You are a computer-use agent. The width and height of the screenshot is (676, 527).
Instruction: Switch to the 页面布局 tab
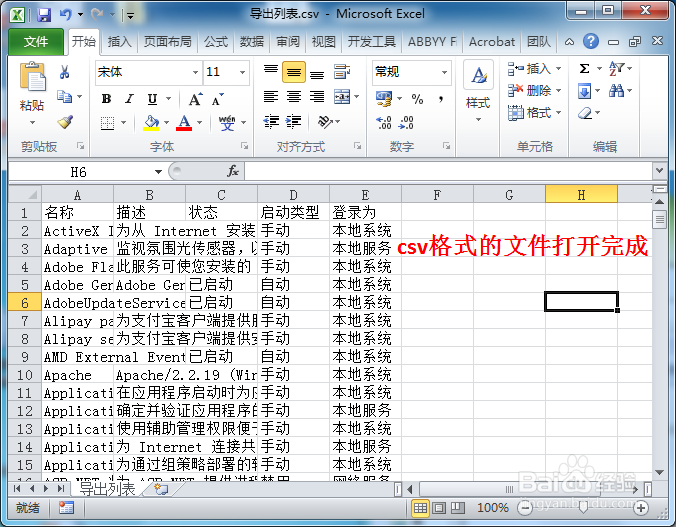click(x=167, y=42)
